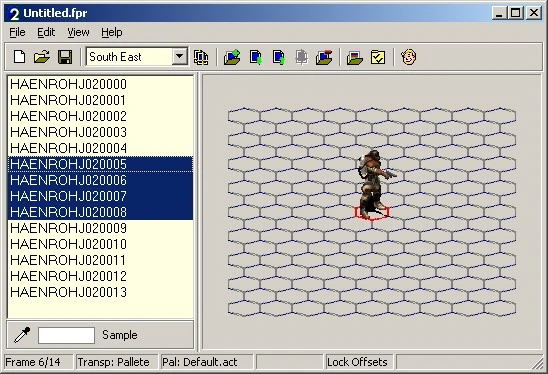Select frame HAENROHJ020011
Screen dimensions: 548x374
[x=100, y=260]
